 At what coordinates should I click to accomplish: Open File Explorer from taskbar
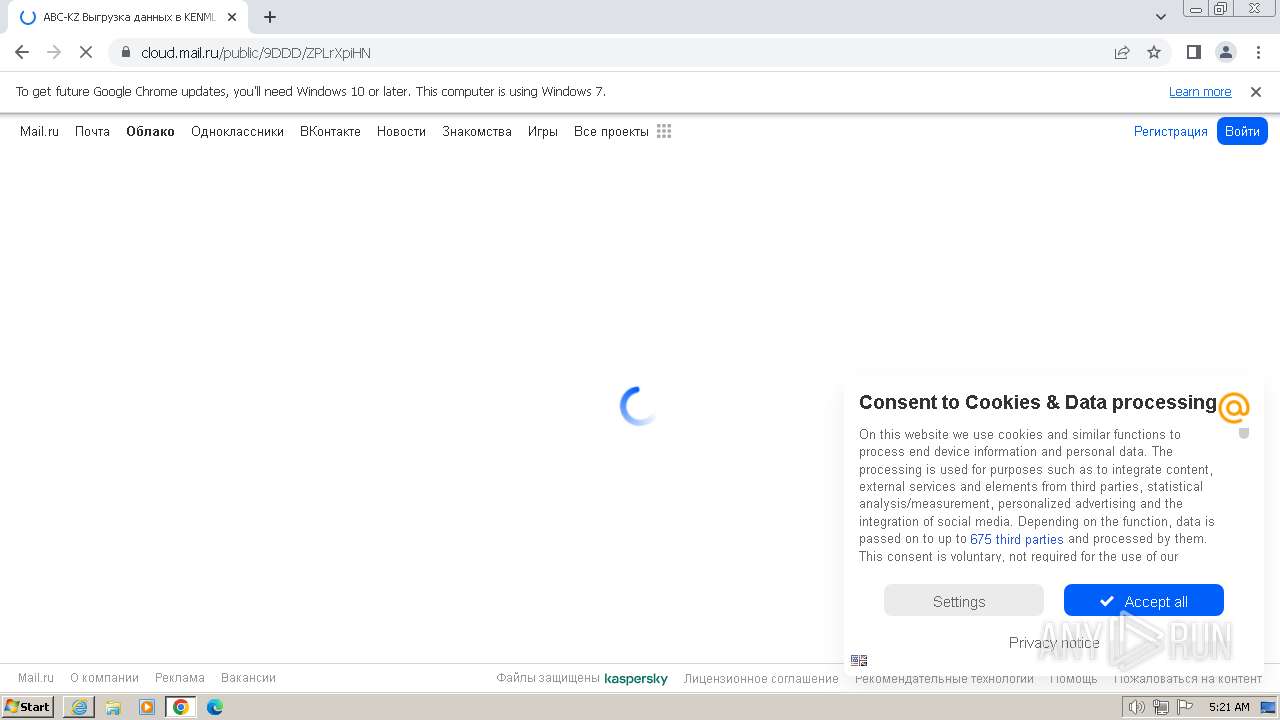(x=113, y=707)
